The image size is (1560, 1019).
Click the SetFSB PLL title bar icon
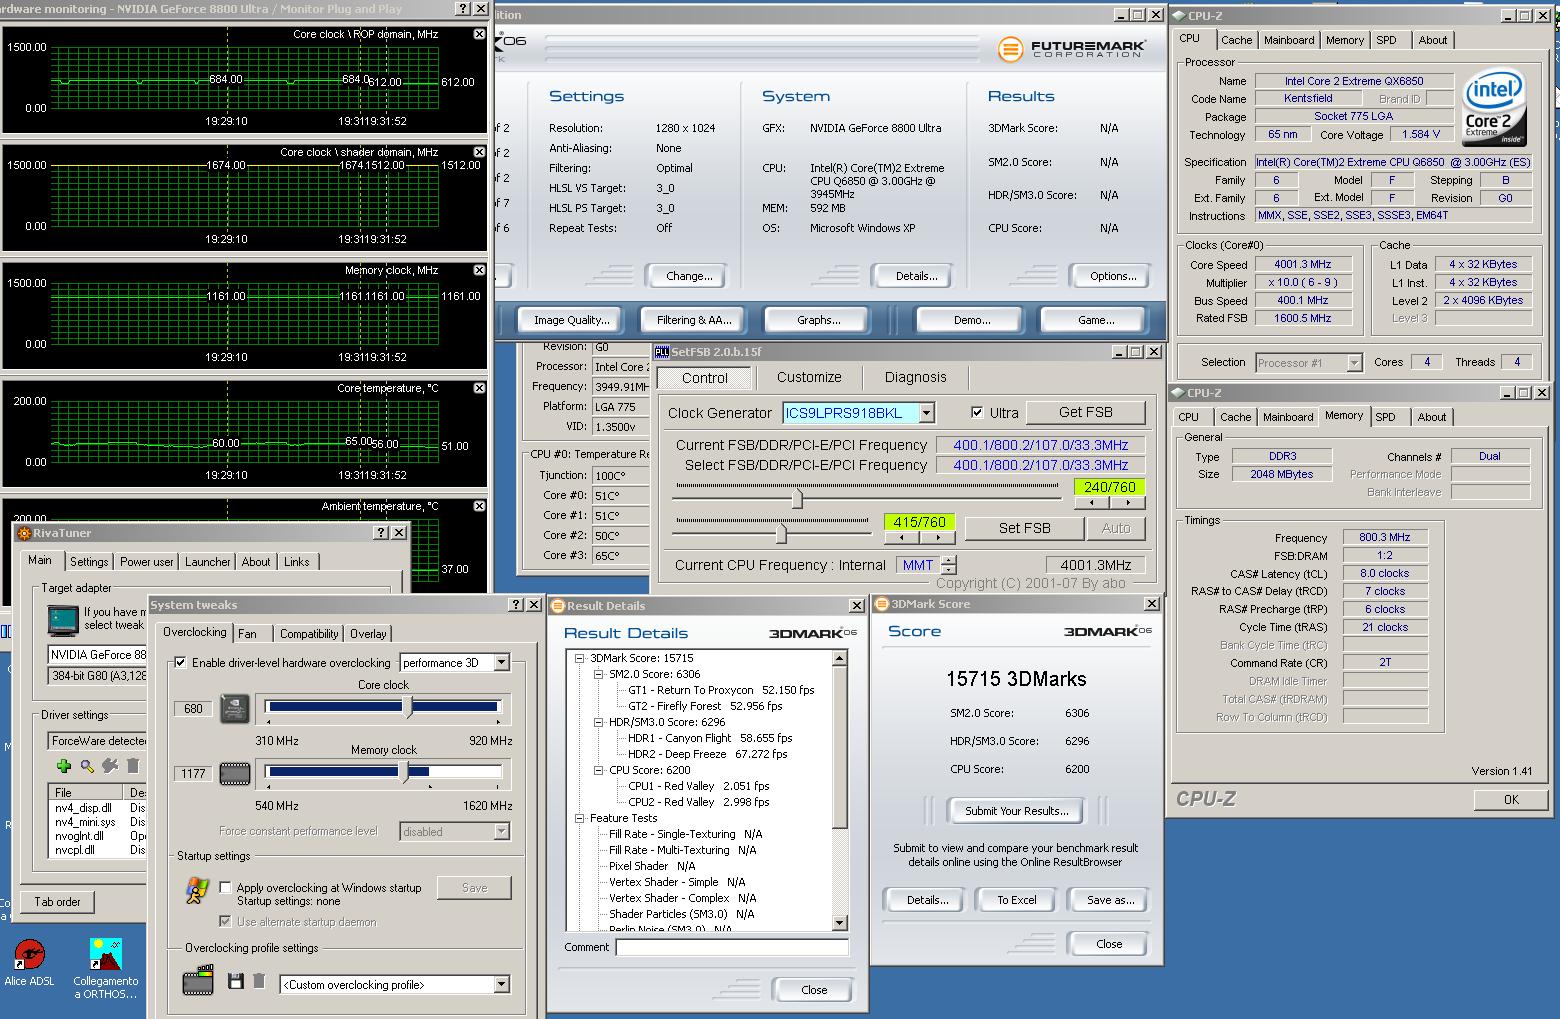click(x=662, y=352)
